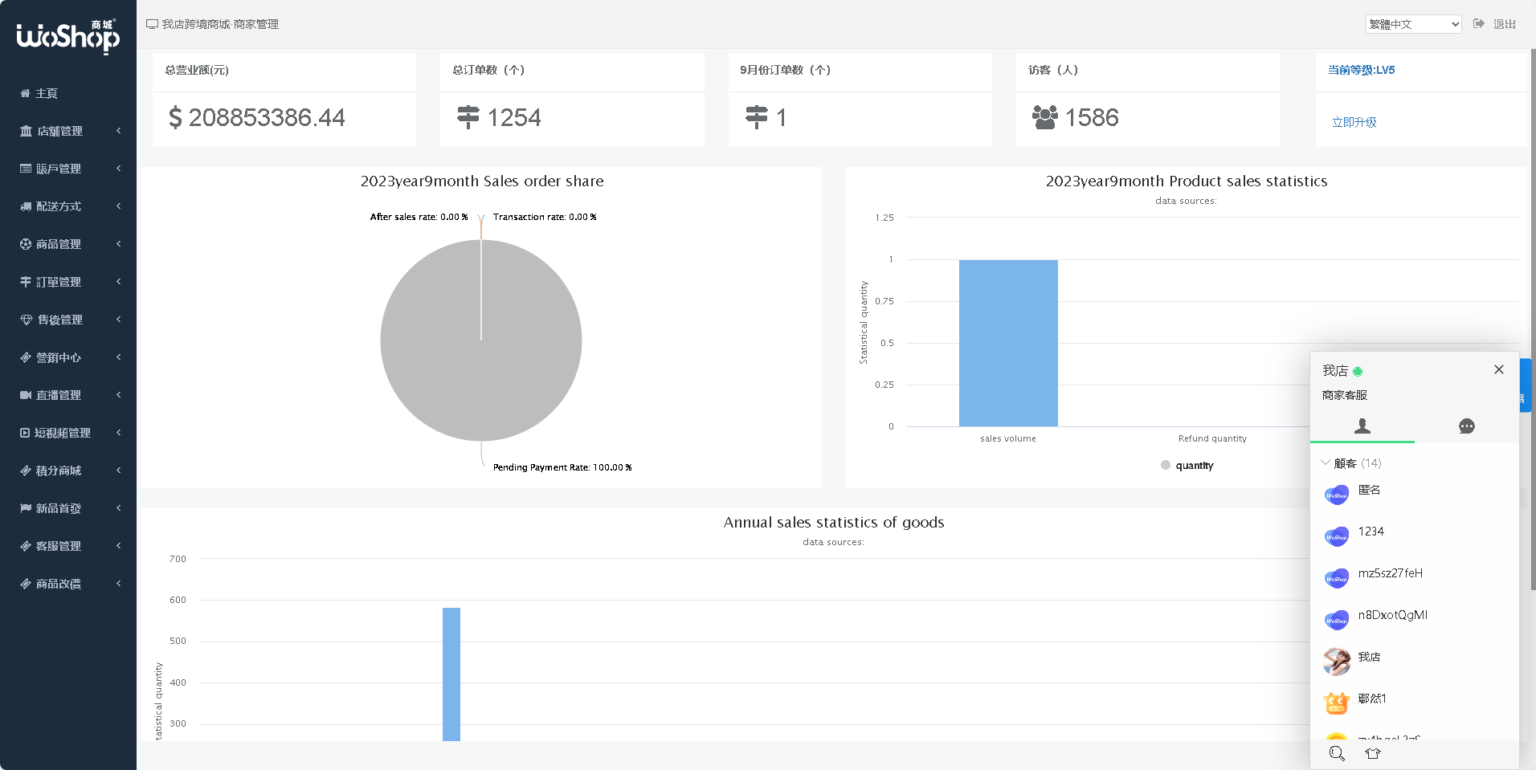Click the WoShop logo
1536x770 pixels.
click(x=68, y=37)
